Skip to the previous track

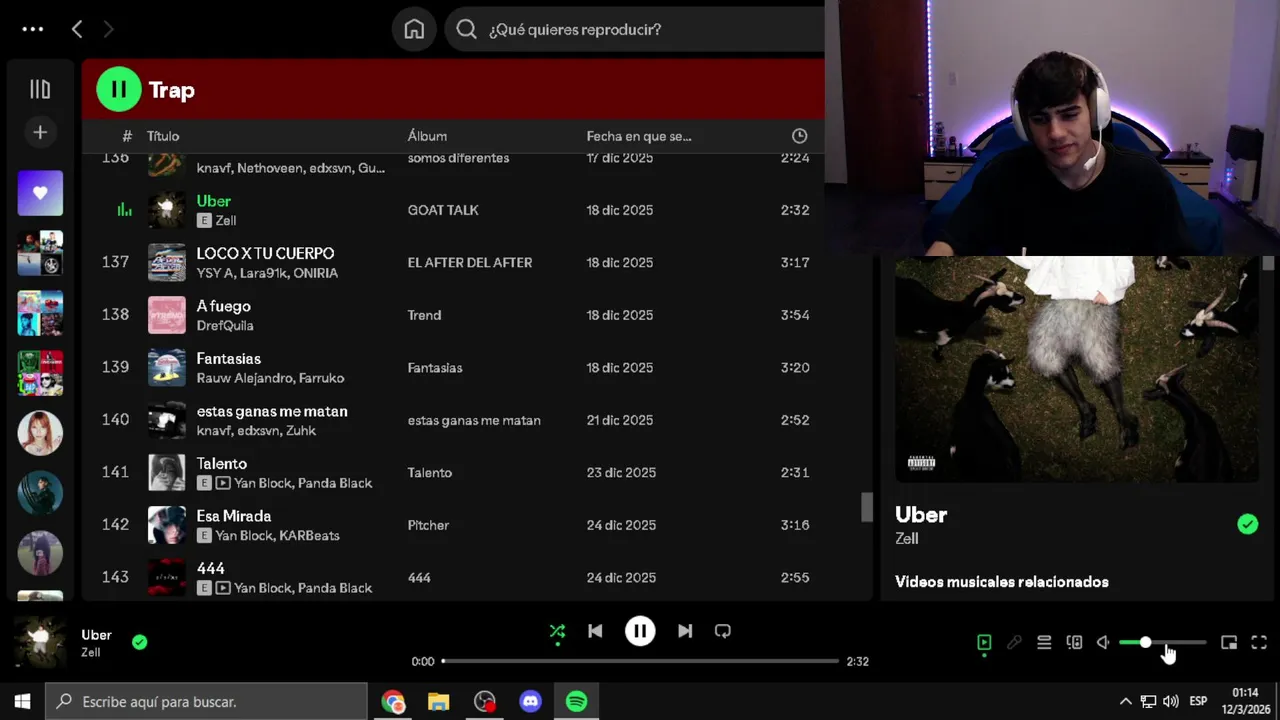pos(595,631)
